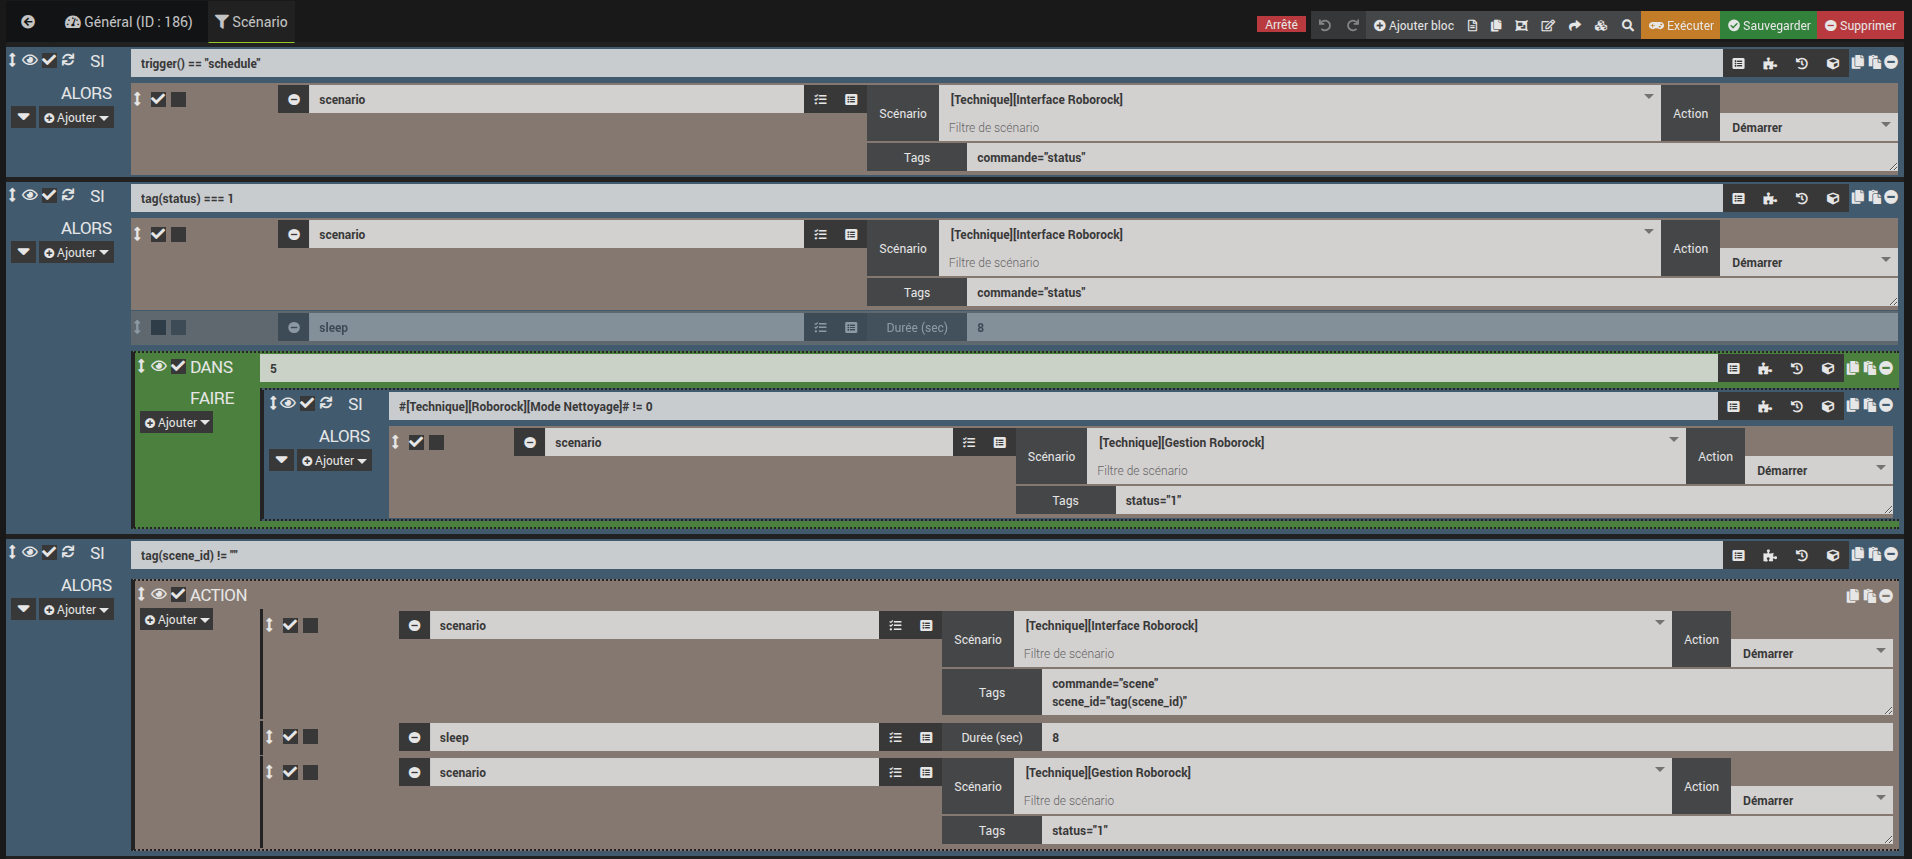Viewport: 1912px width, 859px height.
Task: Paste a block onto tag(status) SI block
Action: tap(1875, 197)
